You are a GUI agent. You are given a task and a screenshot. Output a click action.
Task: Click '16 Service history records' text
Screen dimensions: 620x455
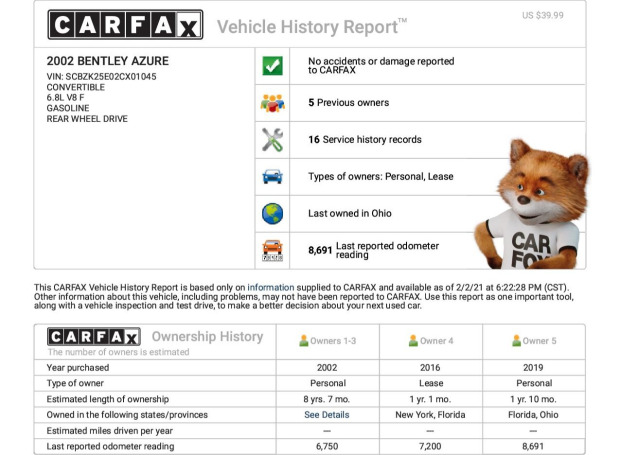pos(365,140)
